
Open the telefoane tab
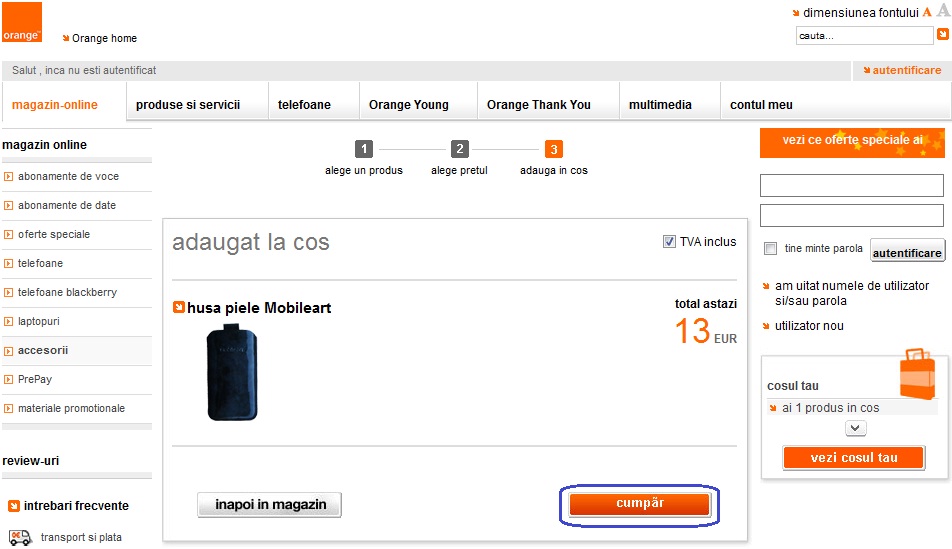coord(304,104)
